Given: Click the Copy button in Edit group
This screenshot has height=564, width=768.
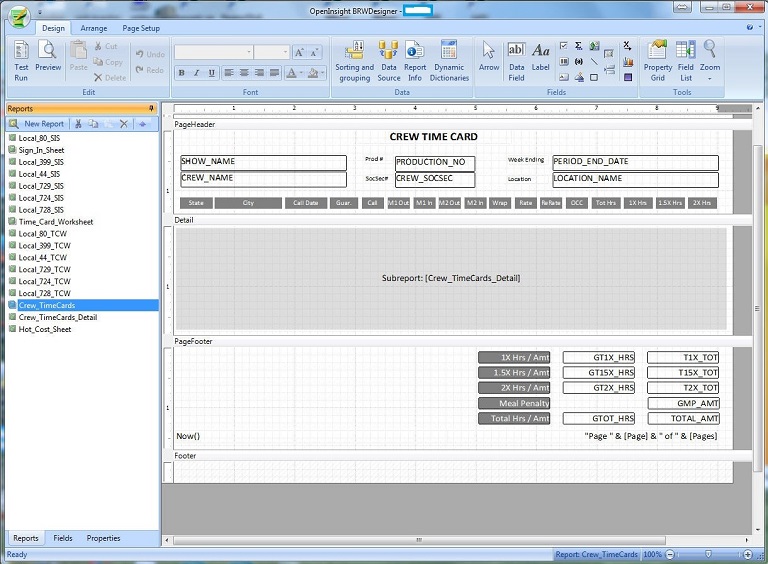Looking at the screenshot, I should point(107,62).
